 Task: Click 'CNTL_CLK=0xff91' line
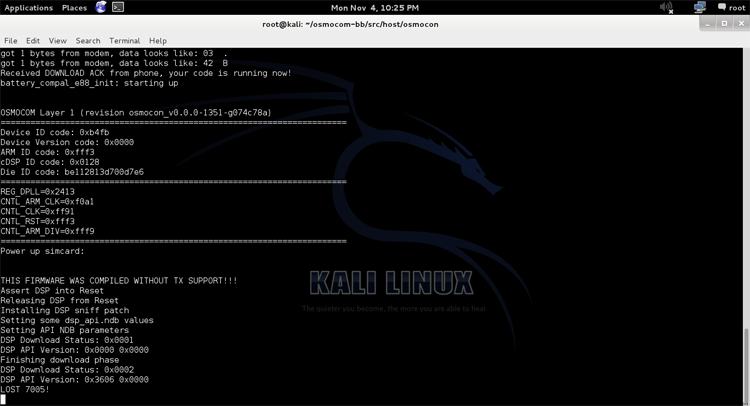(x=37, y=211)
